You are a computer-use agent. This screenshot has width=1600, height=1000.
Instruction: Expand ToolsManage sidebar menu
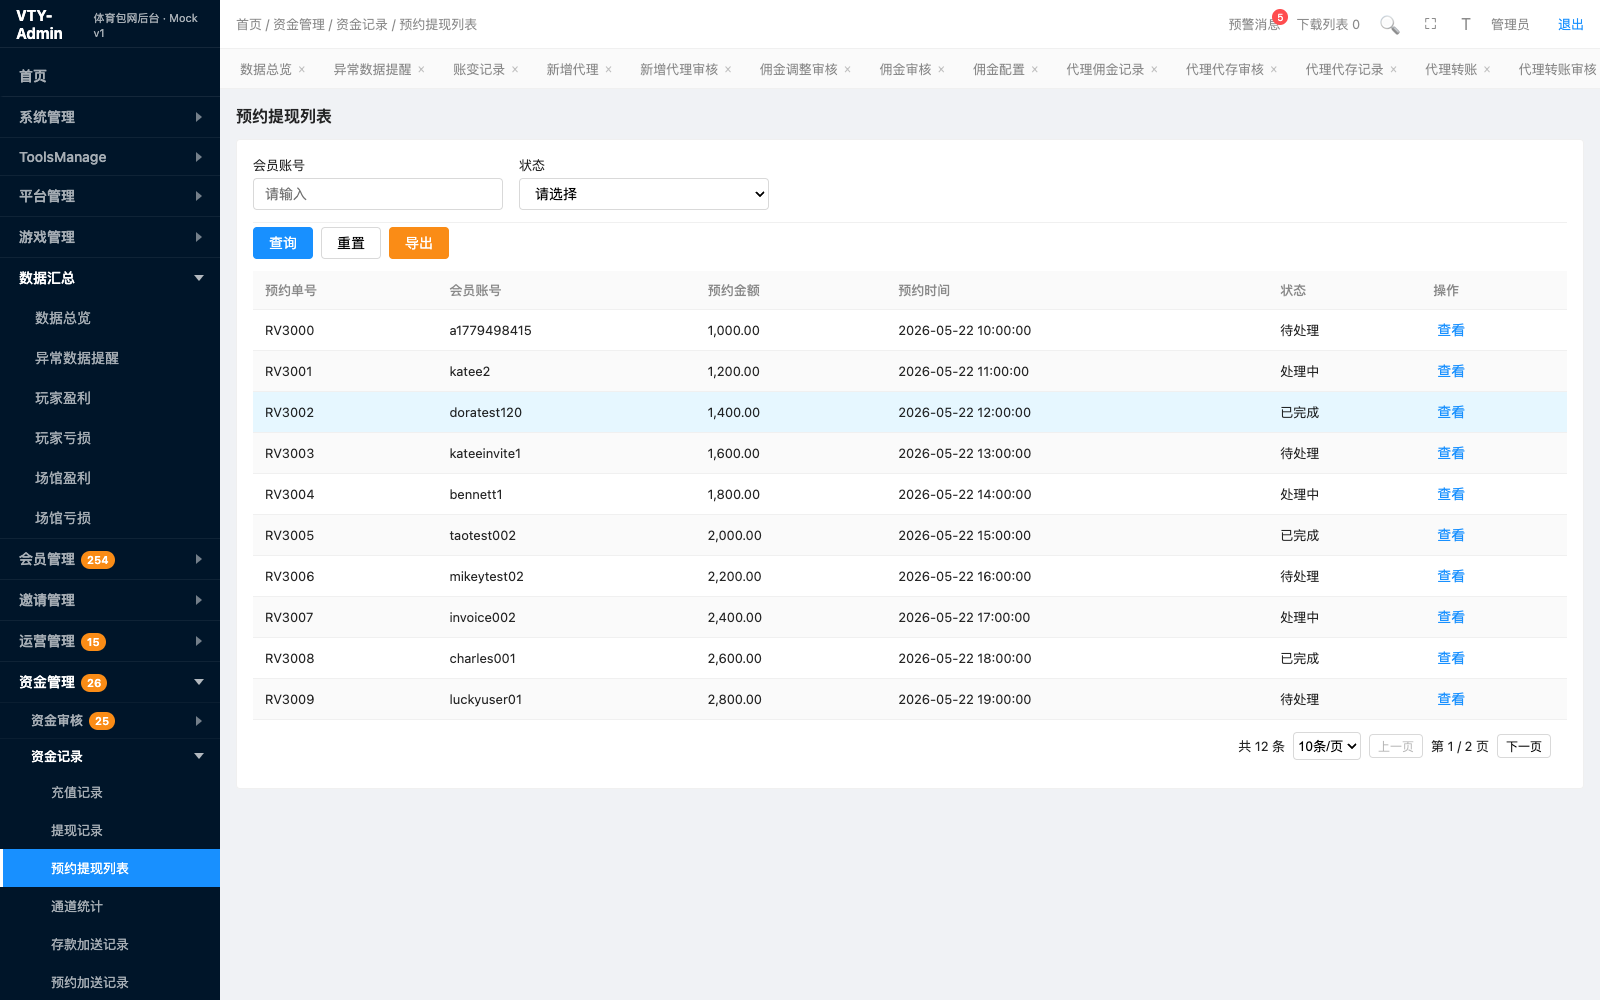110,157
